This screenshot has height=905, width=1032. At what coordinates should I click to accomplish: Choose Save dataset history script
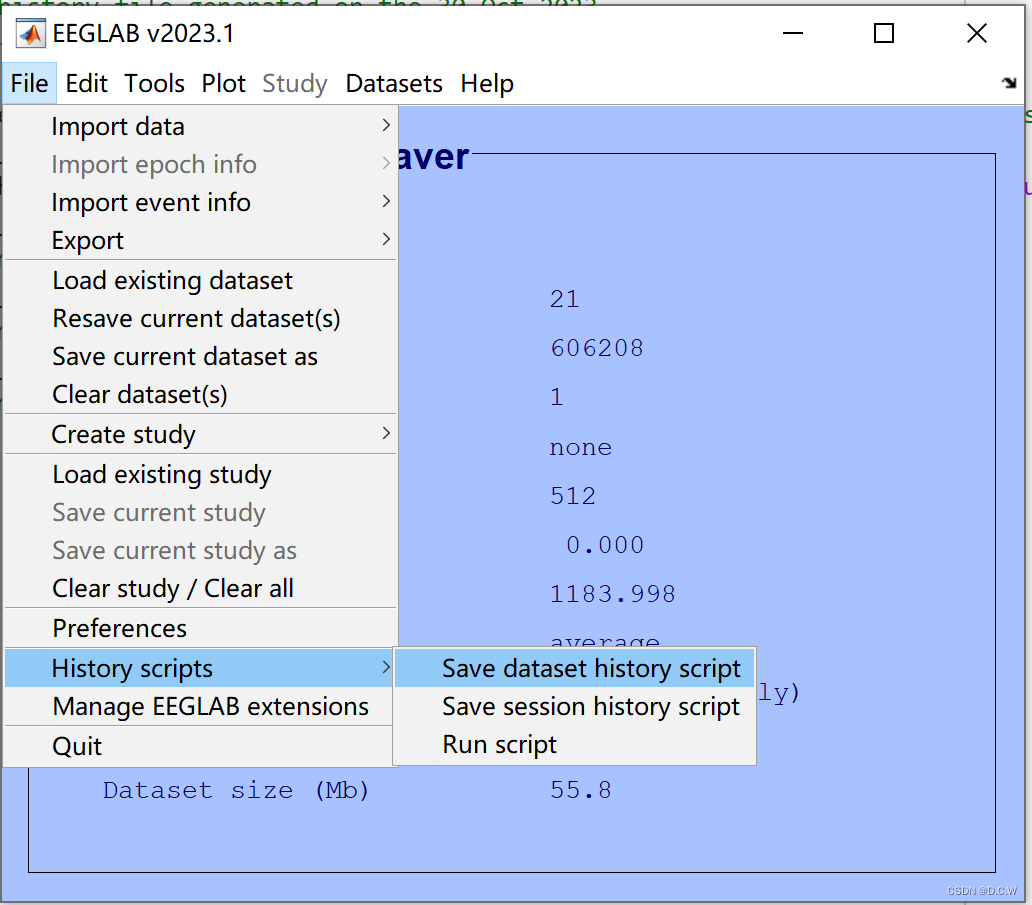click(x=575, y=668)
